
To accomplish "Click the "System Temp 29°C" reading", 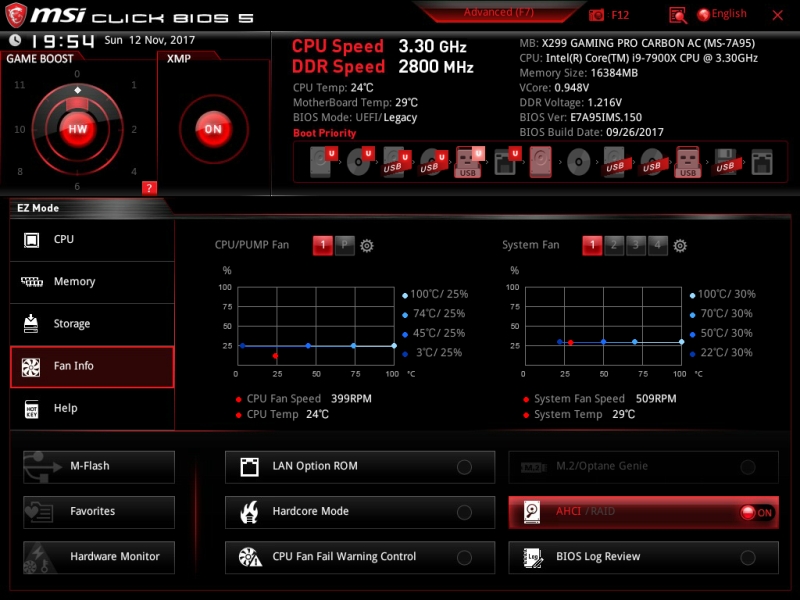I will click(580, 414).
